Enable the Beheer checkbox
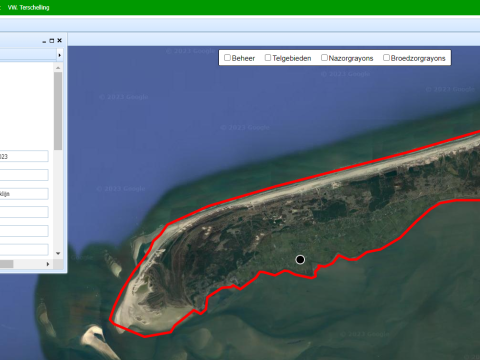The width and height of the screenshot is (480, 360). click(x=227, y=58)
